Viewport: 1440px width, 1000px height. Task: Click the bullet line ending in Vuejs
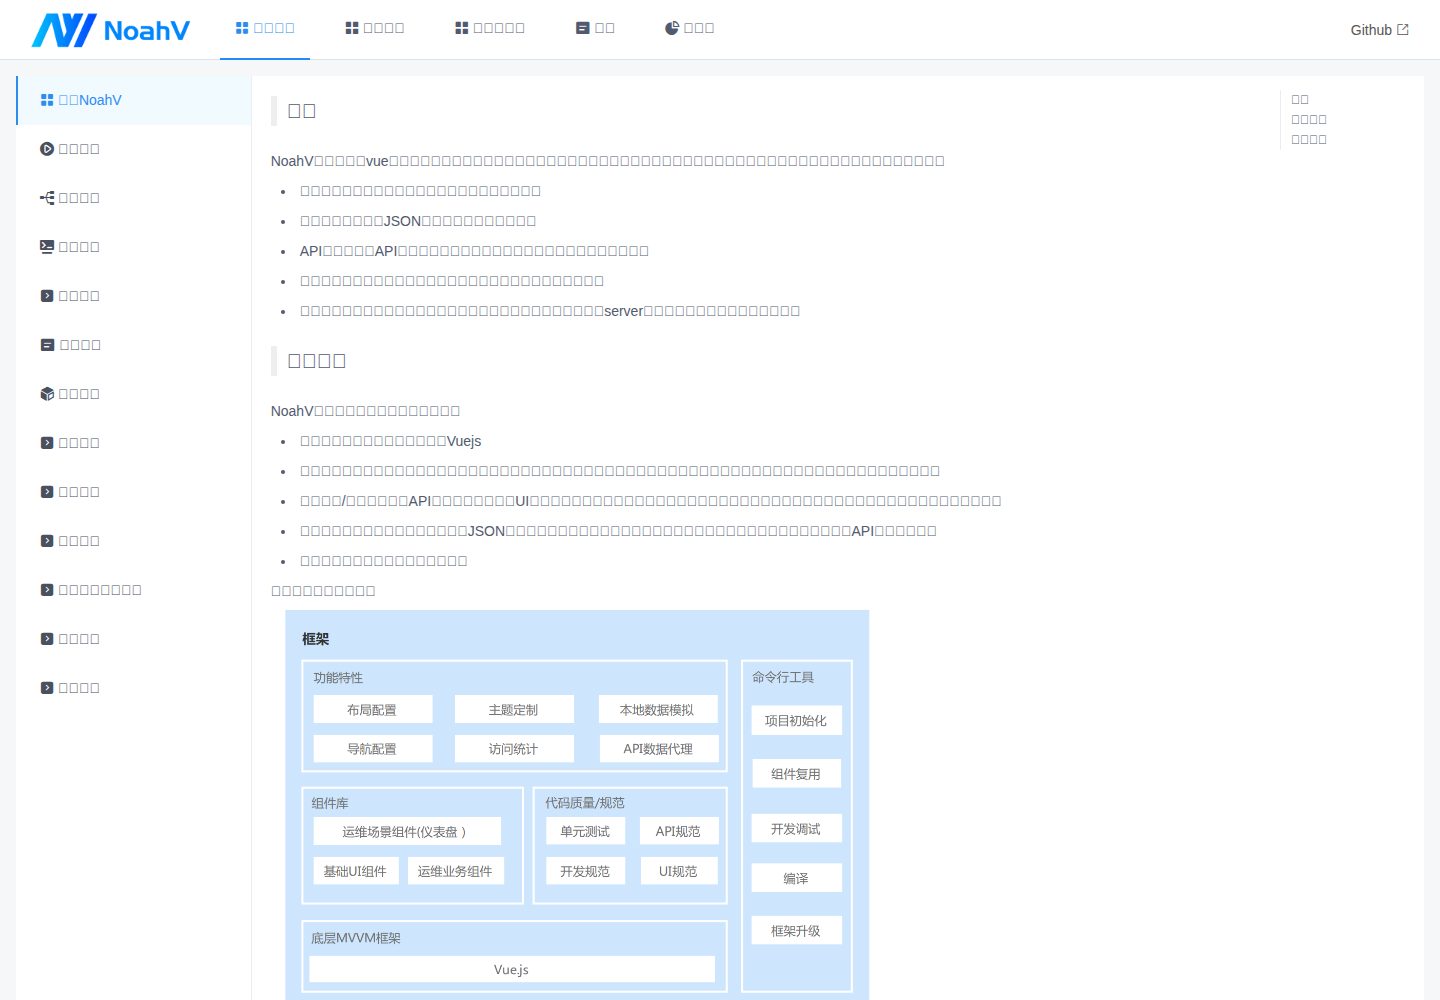(391, 441)
